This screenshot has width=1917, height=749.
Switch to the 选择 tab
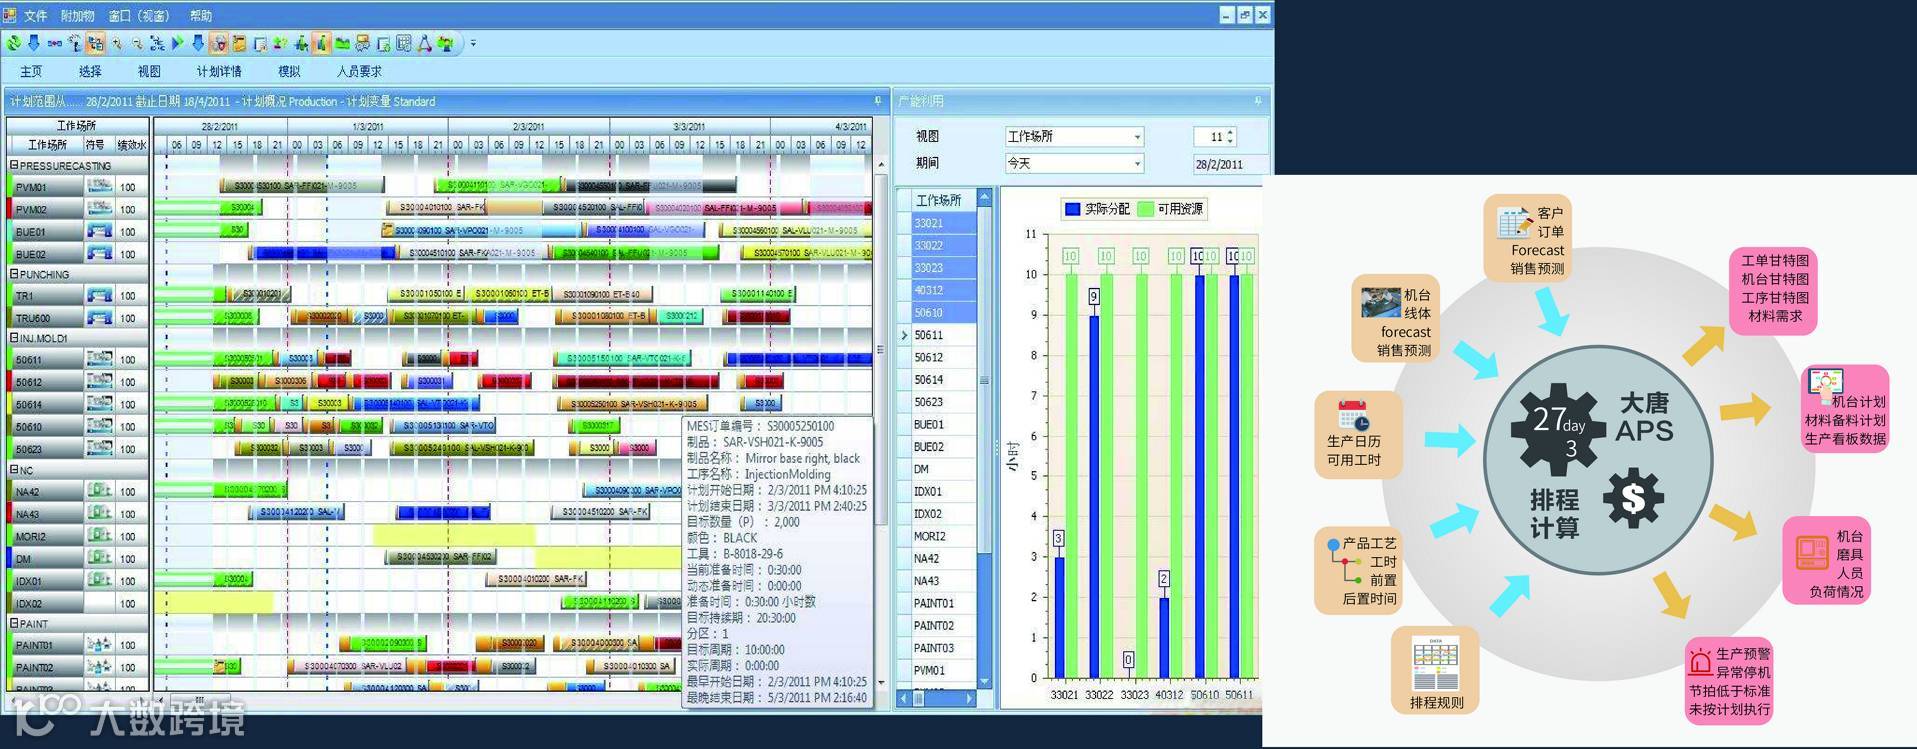click(x=90, y=72)
